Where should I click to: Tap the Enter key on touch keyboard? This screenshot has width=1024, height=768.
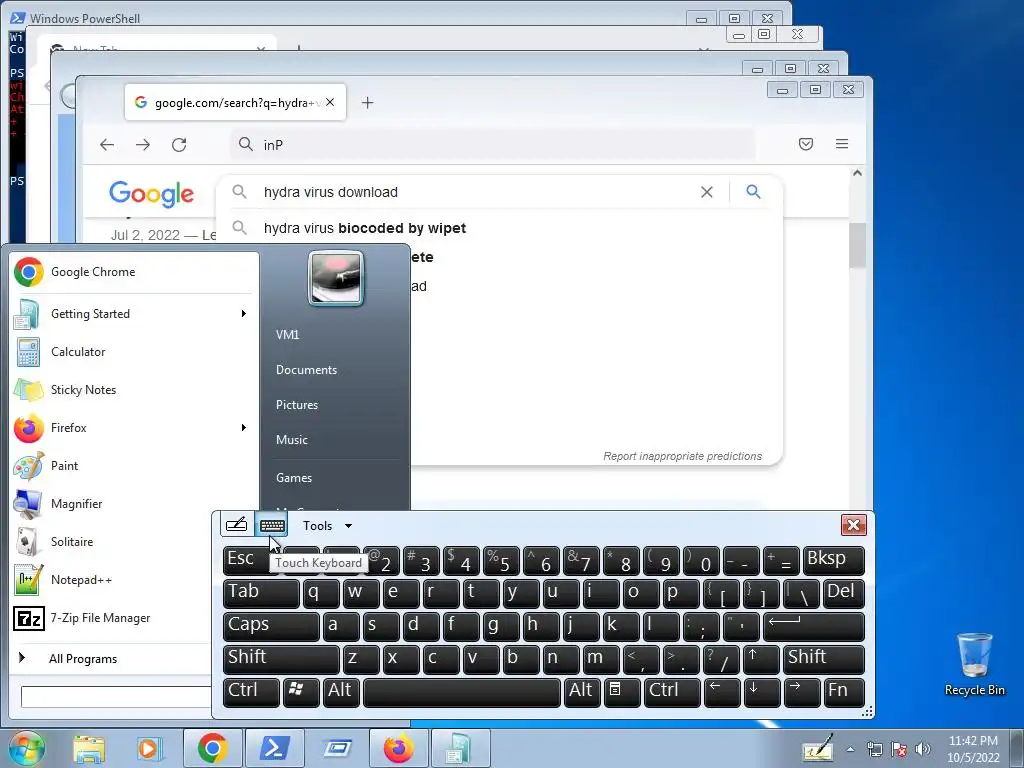tap(814, 626)
